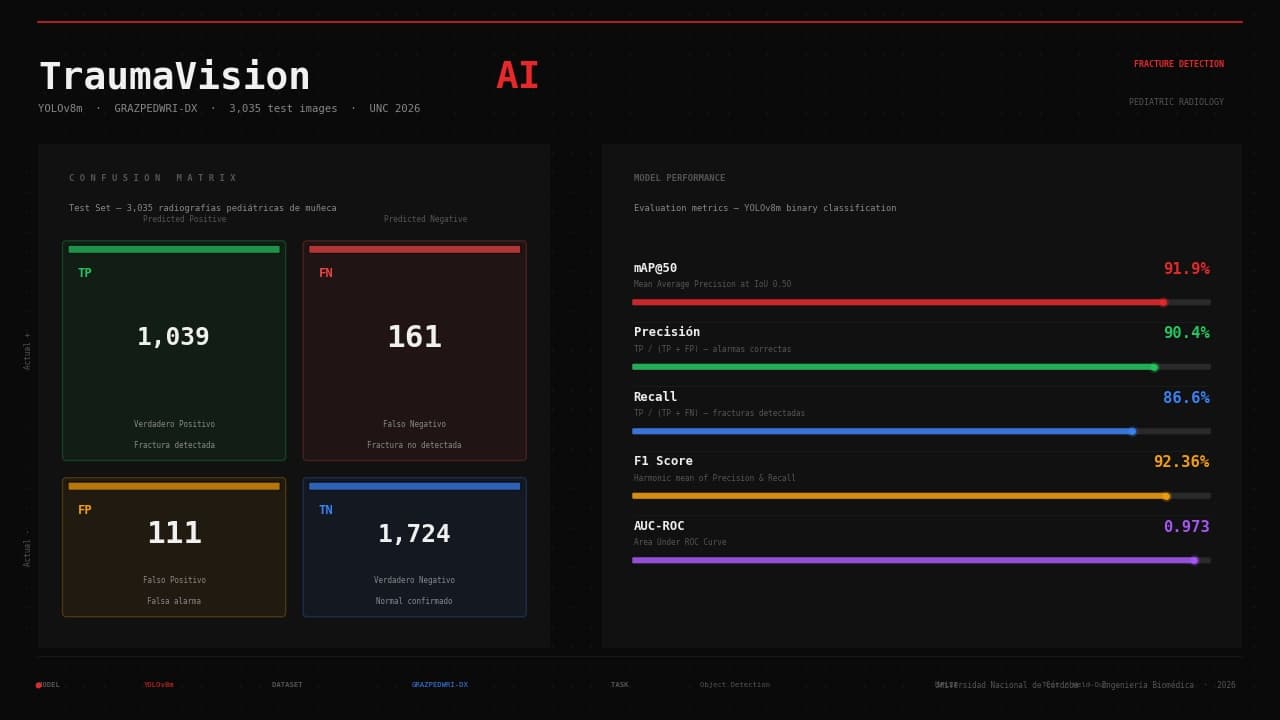
Task: Click the Recall metric name
Action: [x=655, y=397]
